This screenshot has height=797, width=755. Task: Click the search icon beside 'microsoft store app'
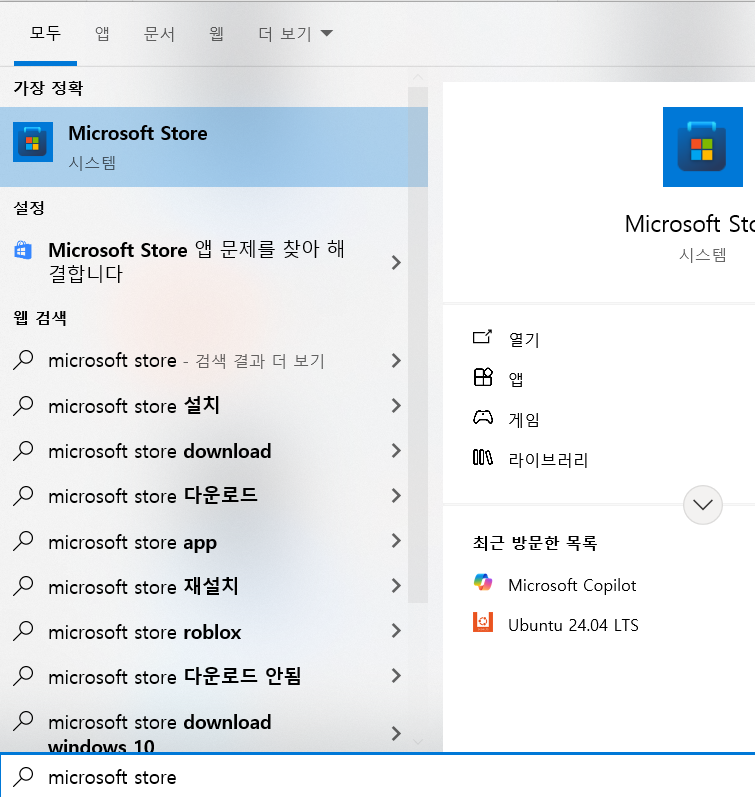tap(23, 541)
